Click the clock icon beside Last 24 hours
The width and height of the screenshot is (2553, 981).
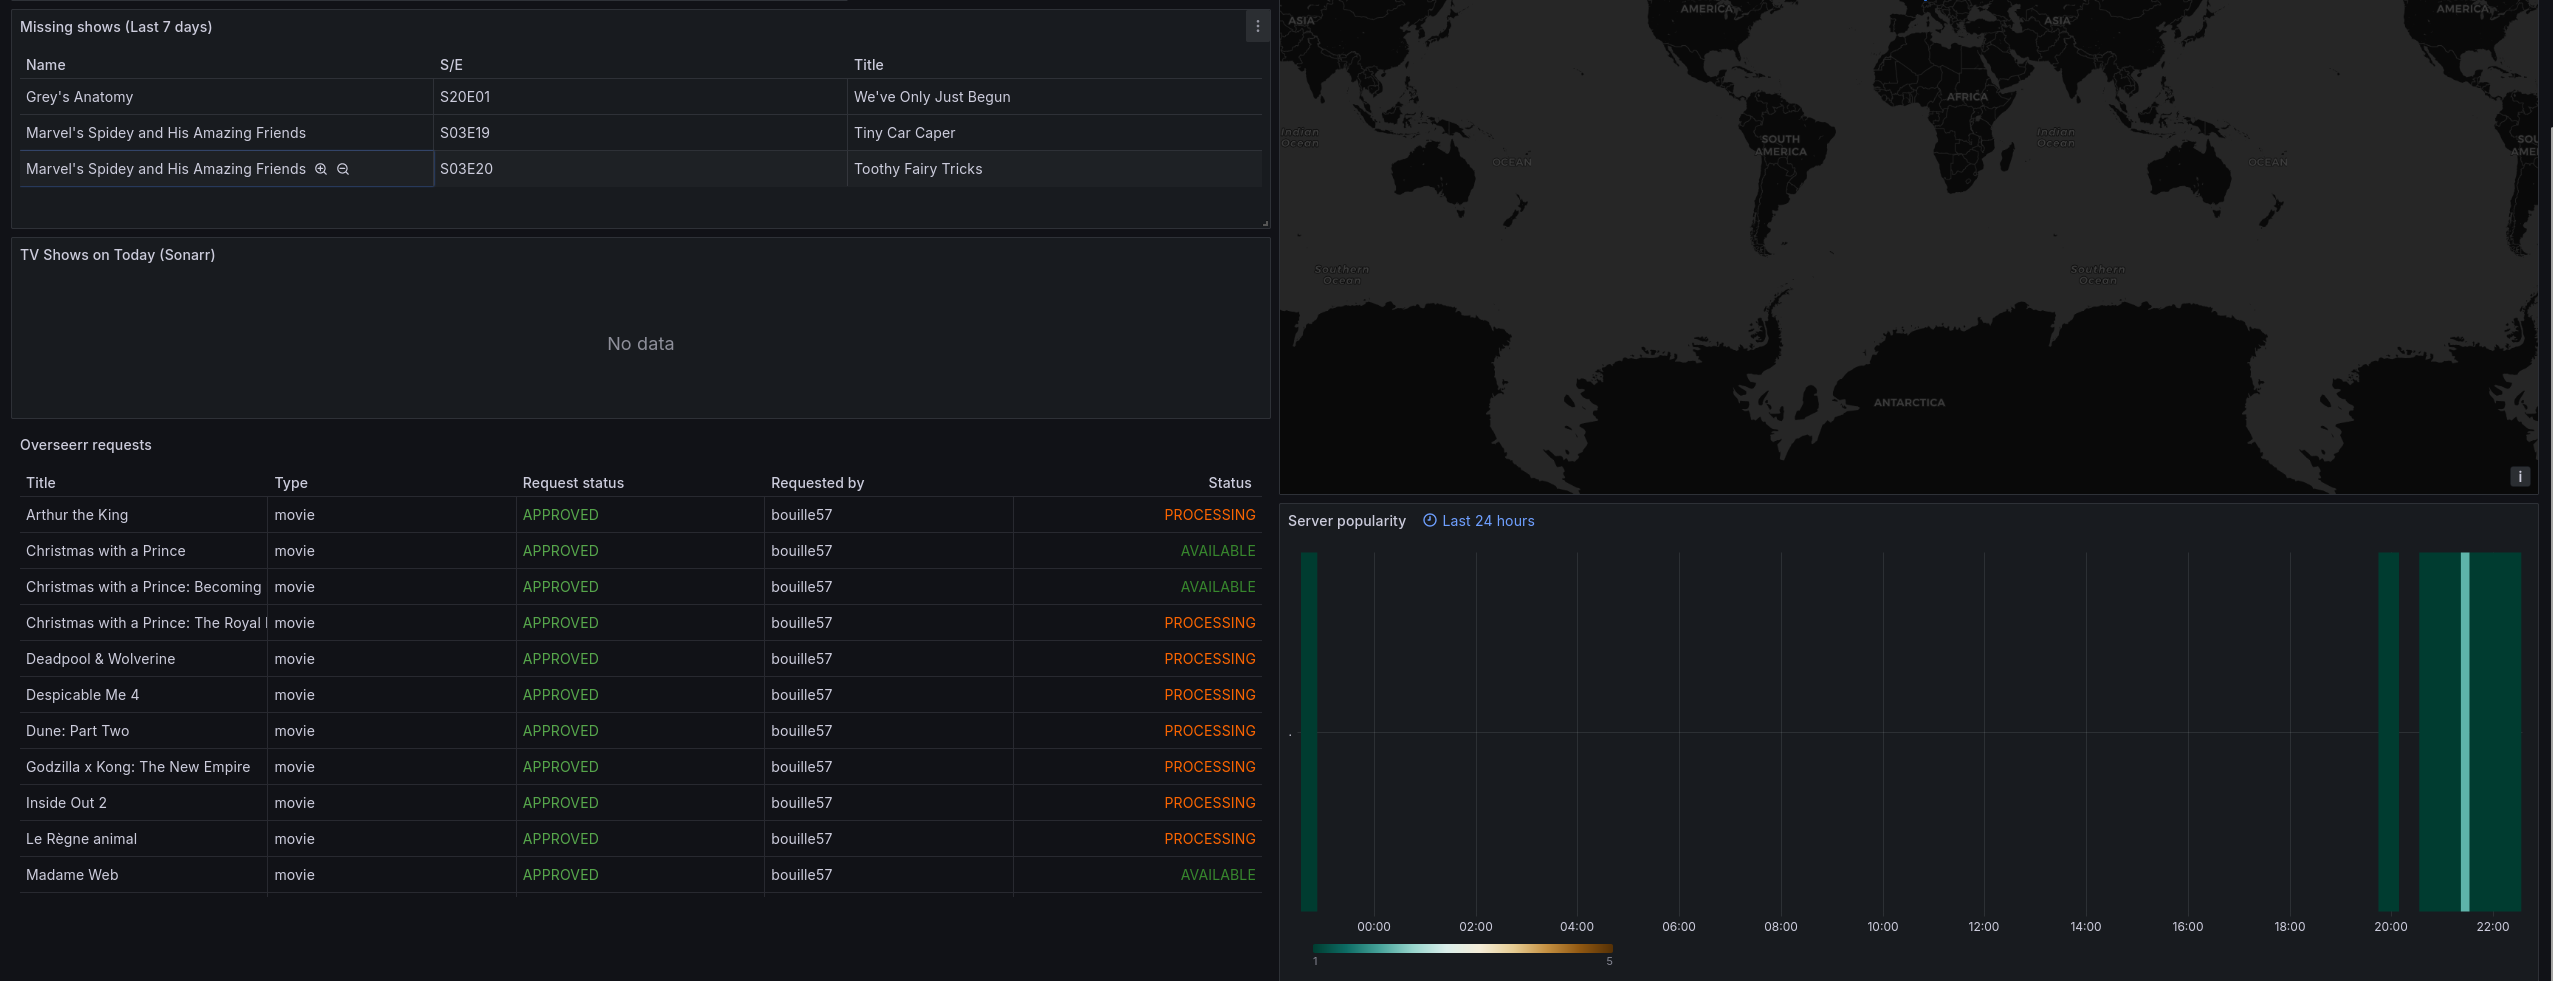1429,520
